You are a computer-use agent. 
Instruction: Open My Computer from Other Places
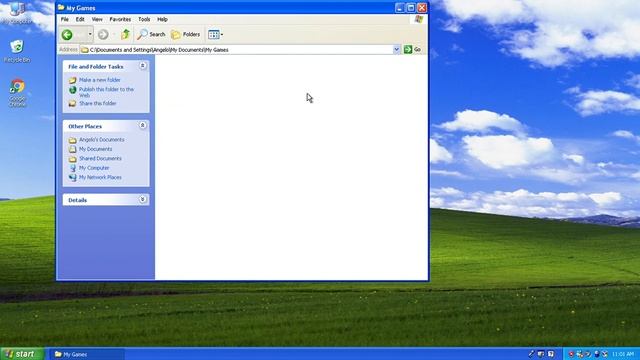coord(94,168)
